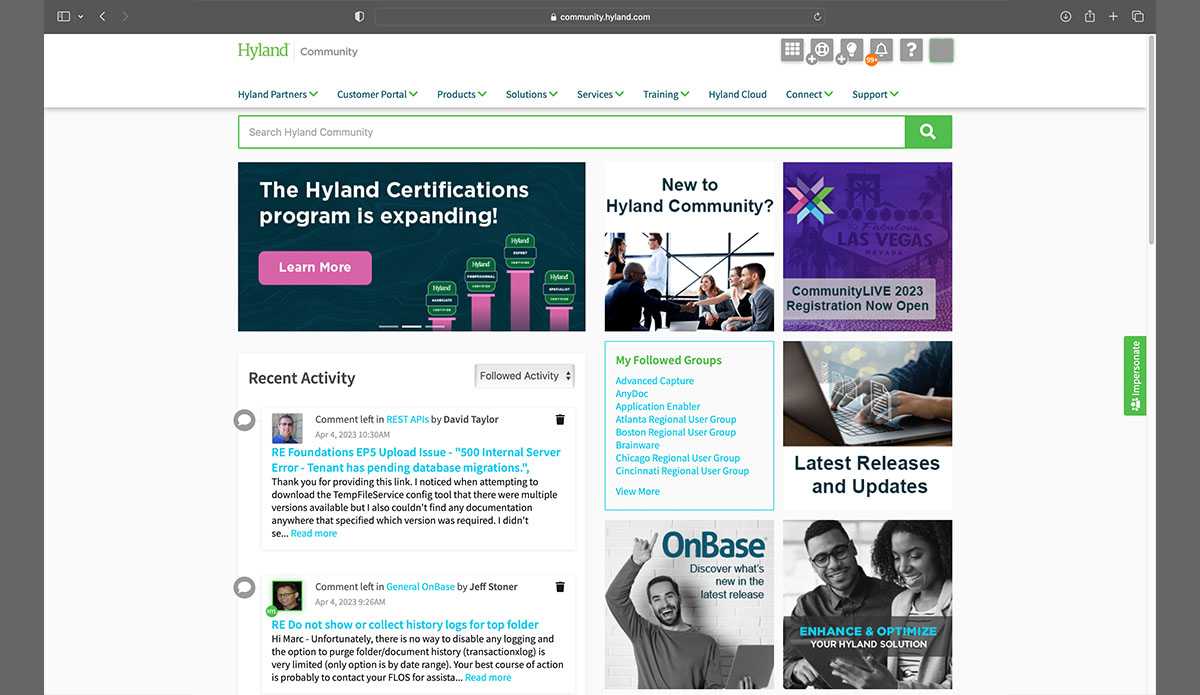
Task: Click the Impersonate side tab
Action: [1135, 375]
